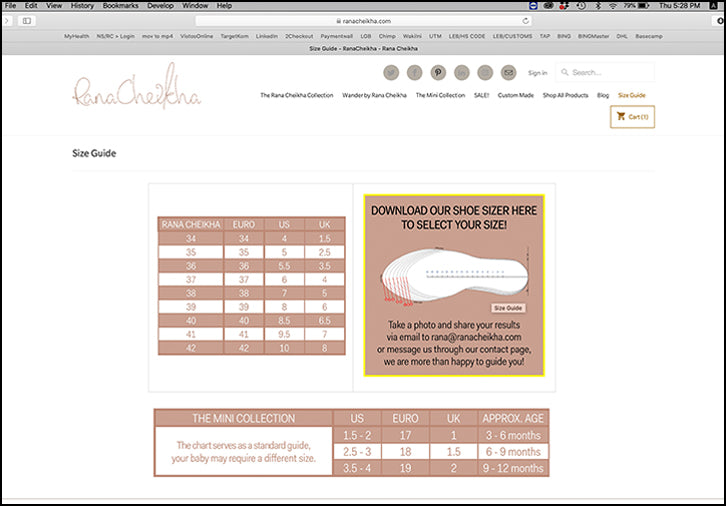This screenshot has width=726, height=506.
Task: Click the Facebook social icon
Action: pos(414,72)
